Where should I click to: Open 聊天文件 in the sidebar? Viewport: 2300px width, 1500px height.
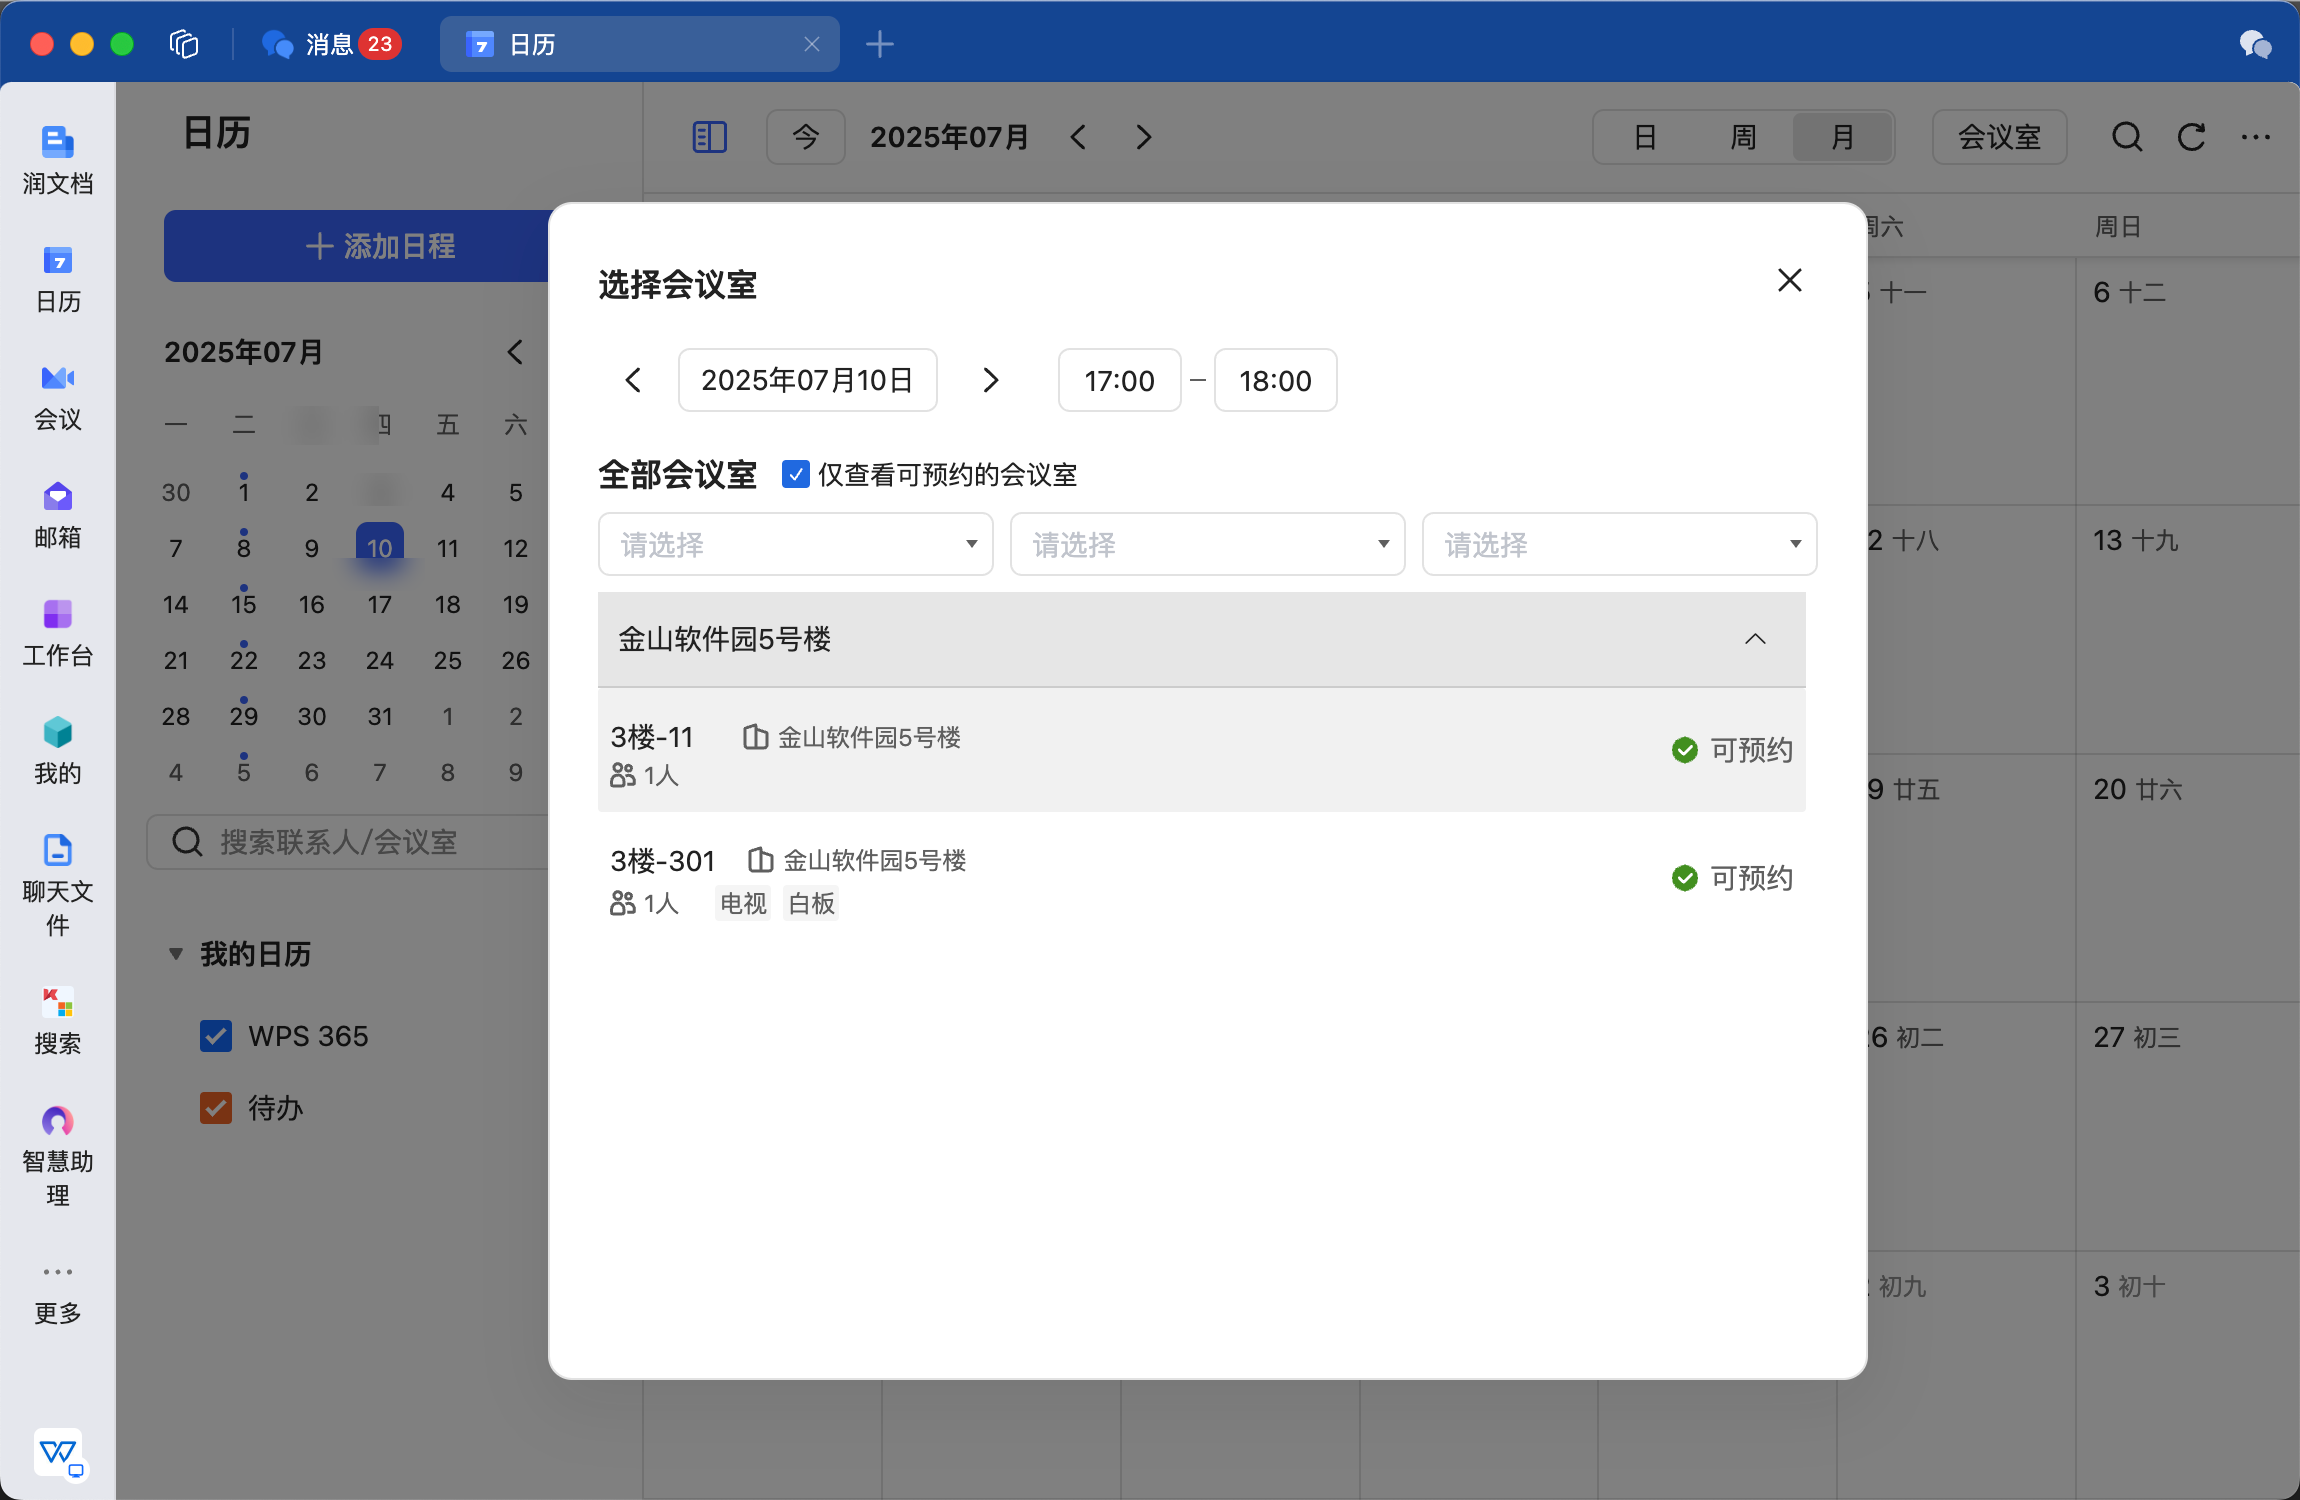(58, 886)
